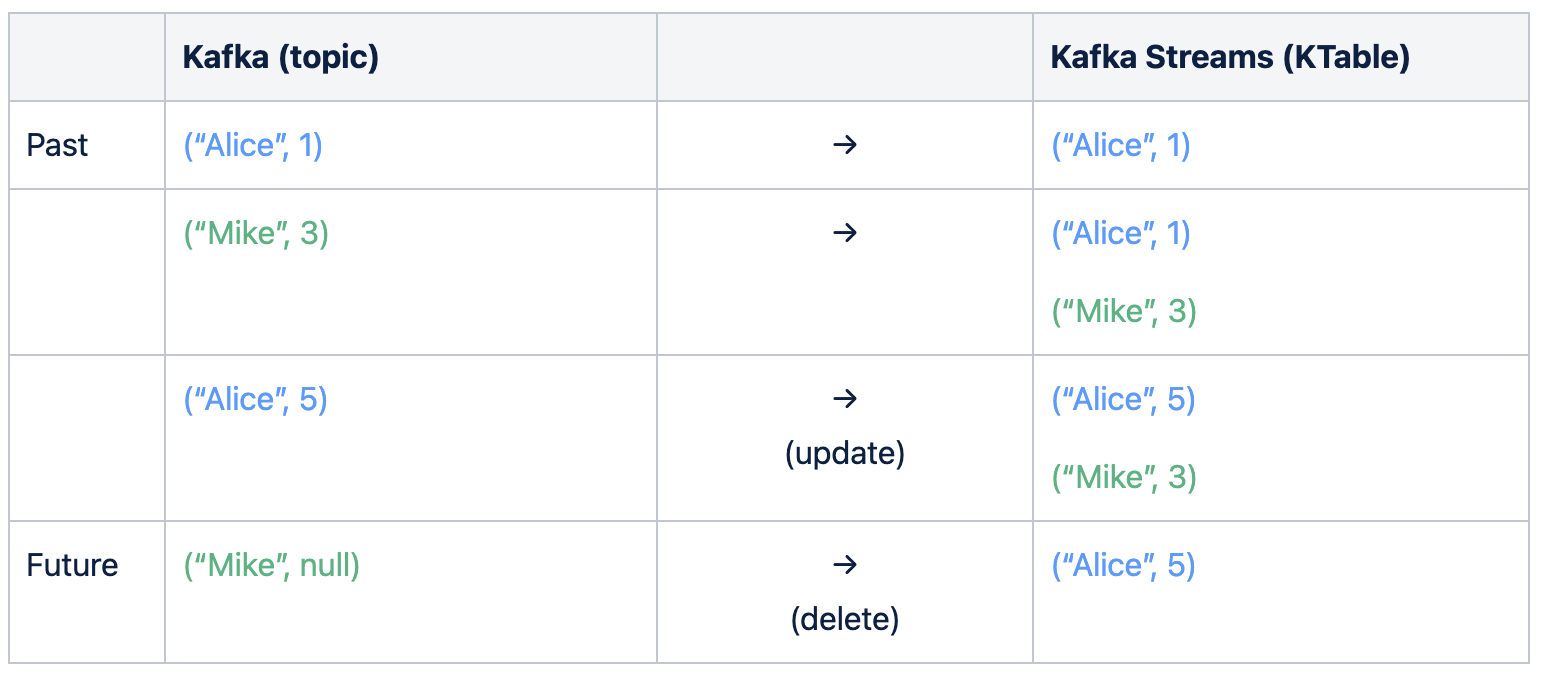1546x676 pixels.
Task: Click the "(delete)" label text
Action: tap(845, 619)
